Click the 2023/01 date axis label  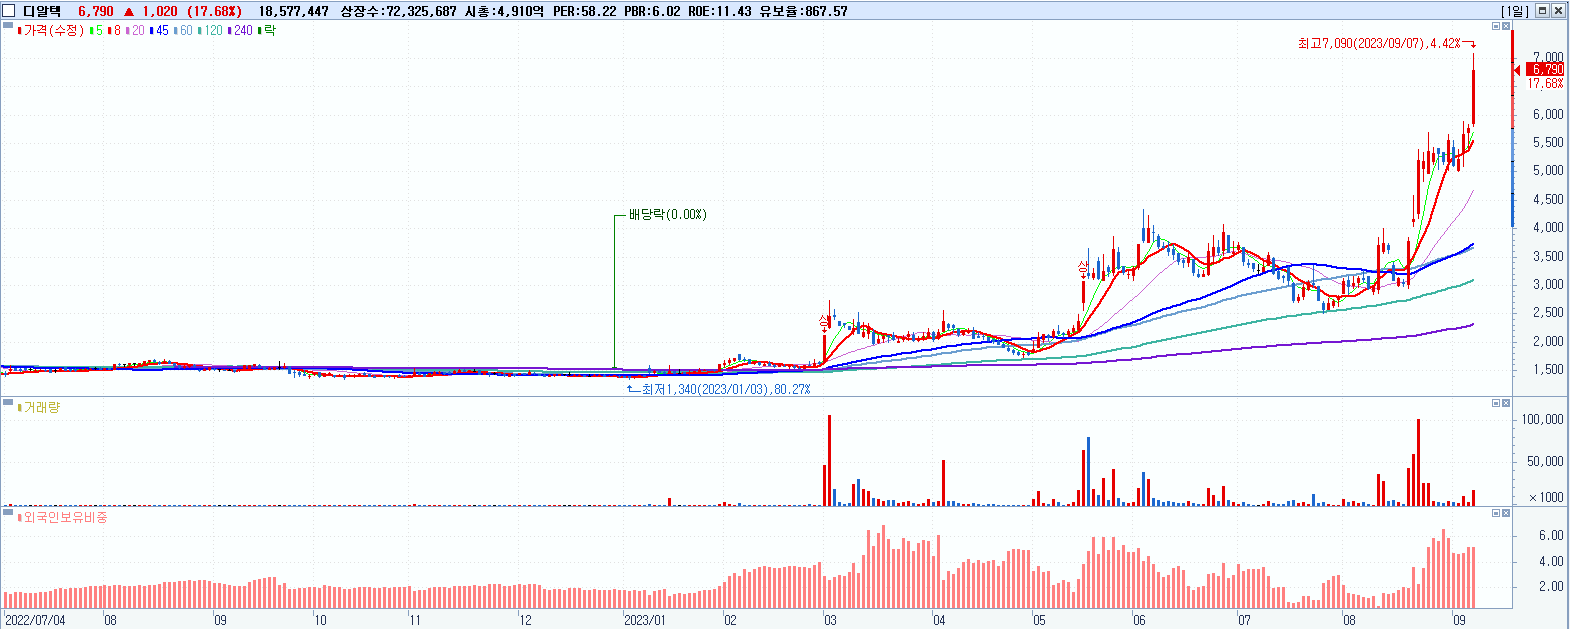click(645, 620)
